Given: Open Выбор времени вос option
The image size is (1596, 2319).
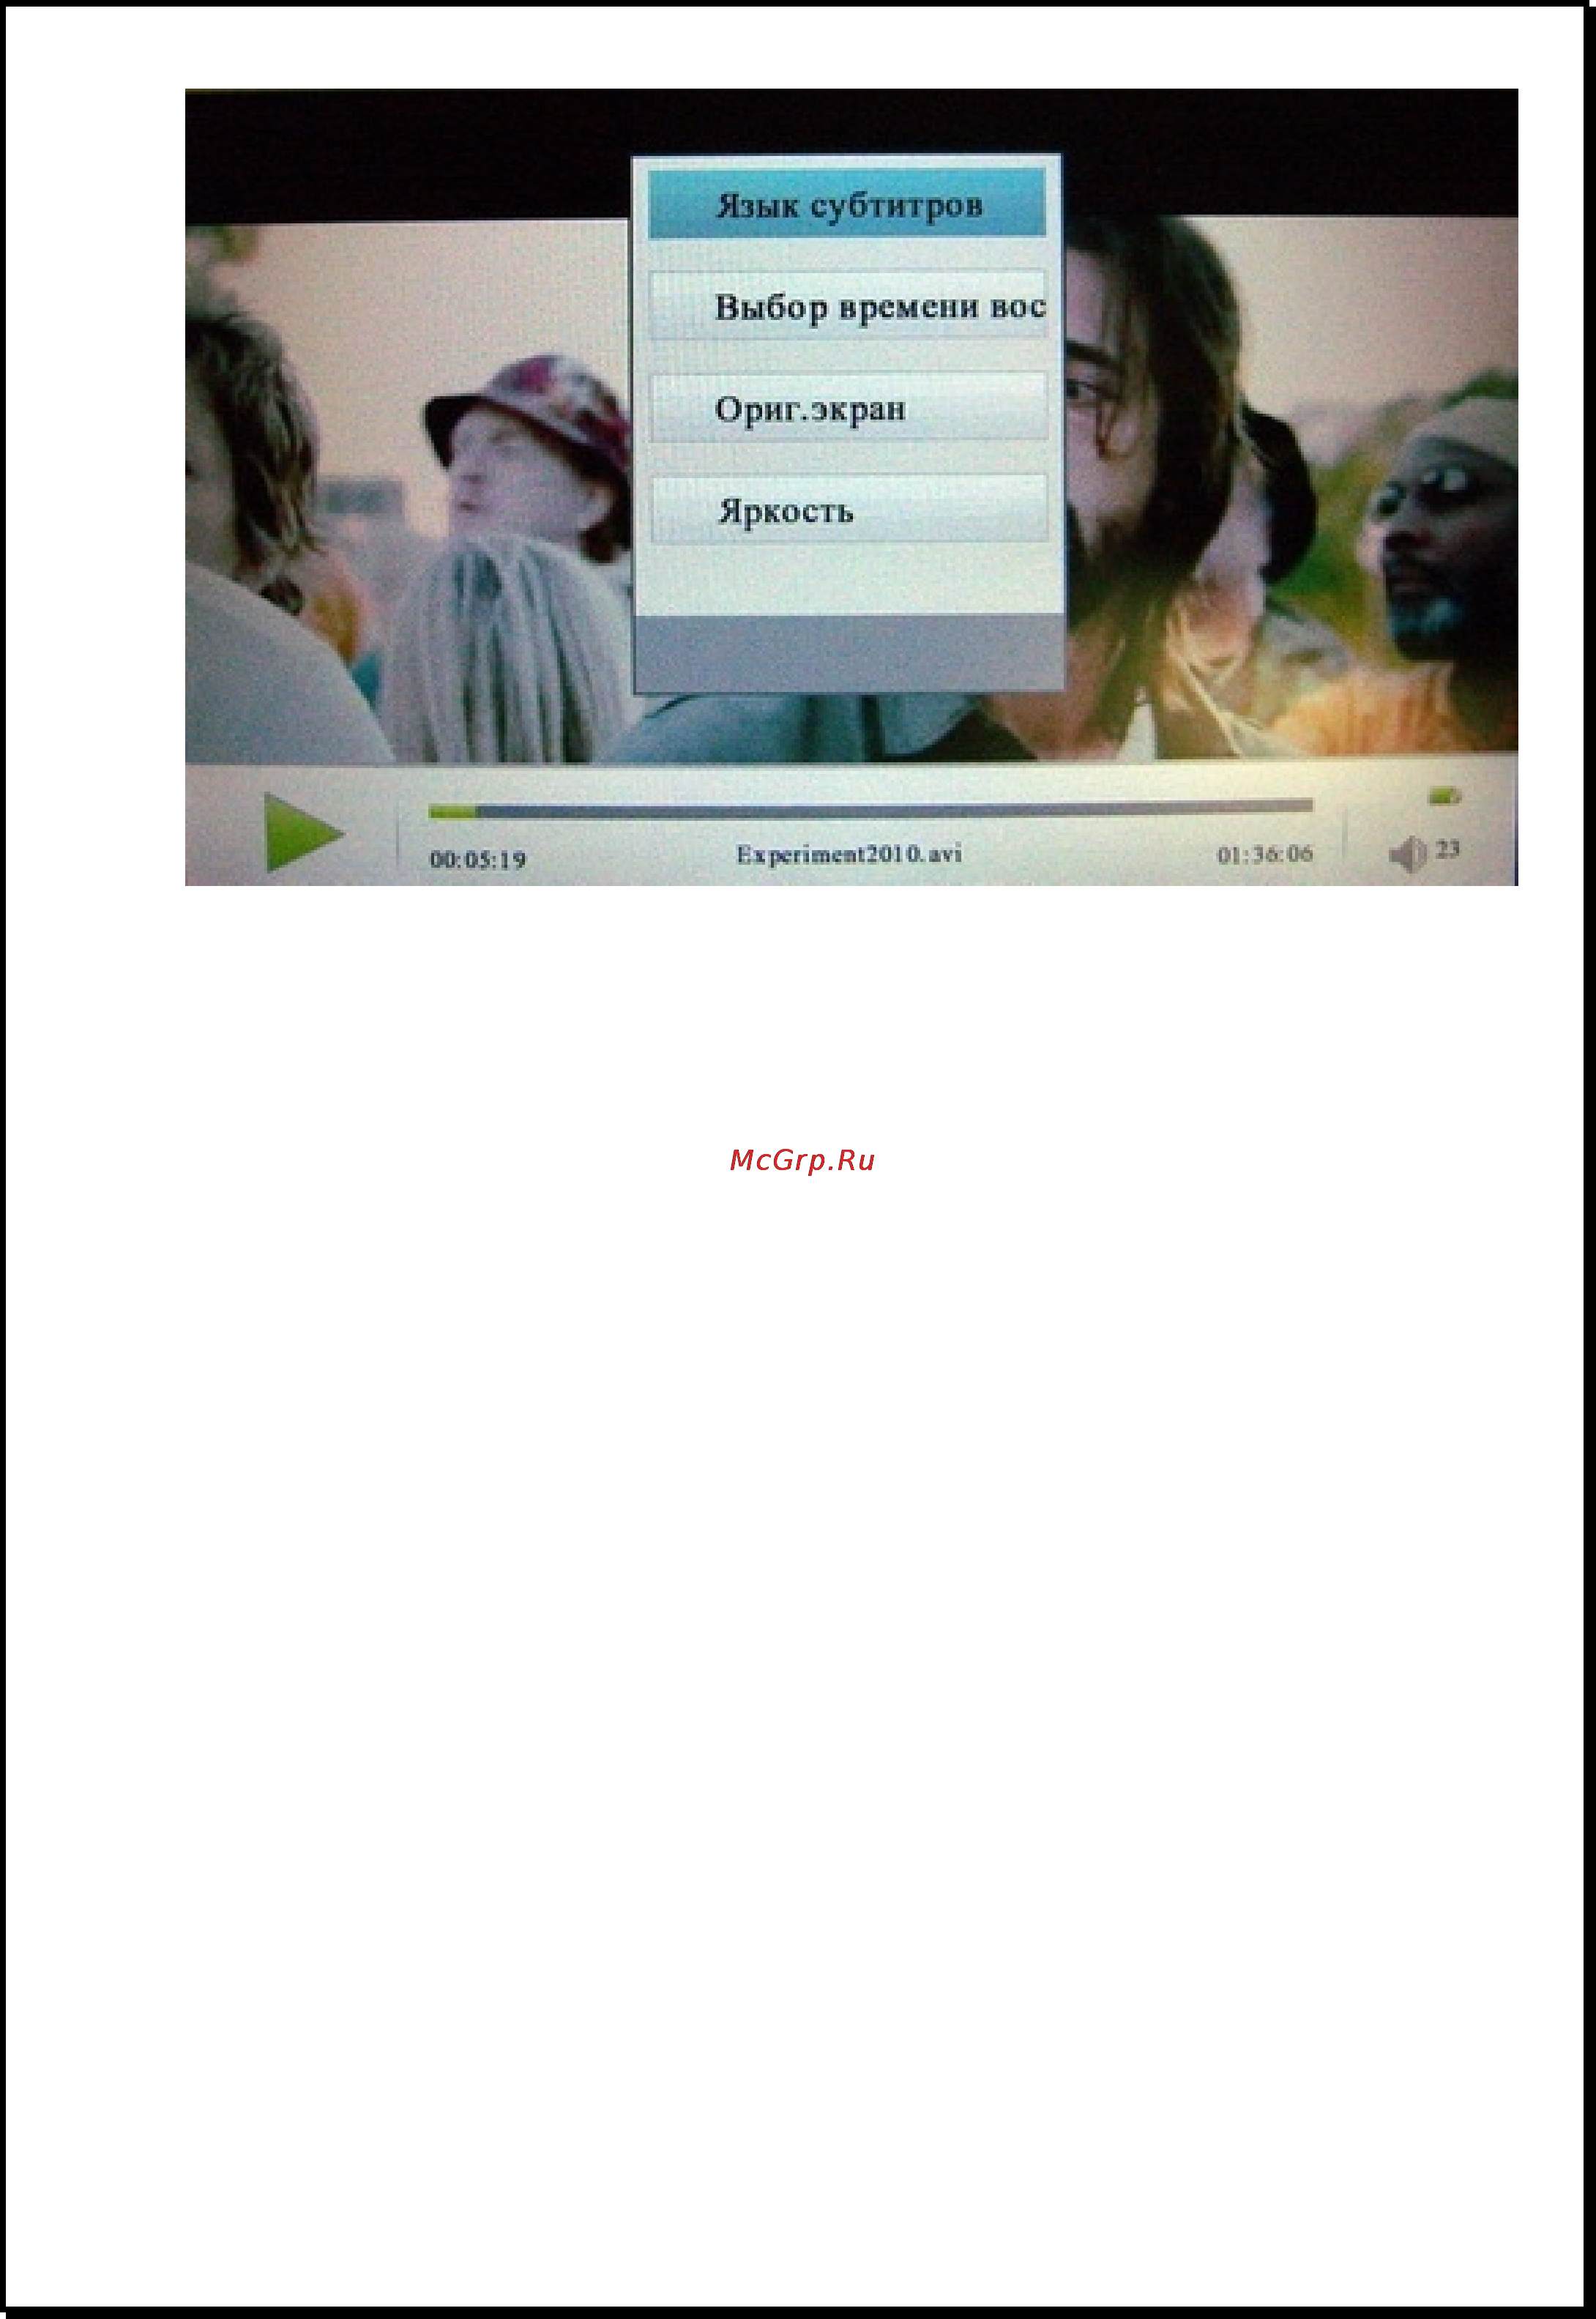Looking at the screenshot, I should tap(848, 306).
